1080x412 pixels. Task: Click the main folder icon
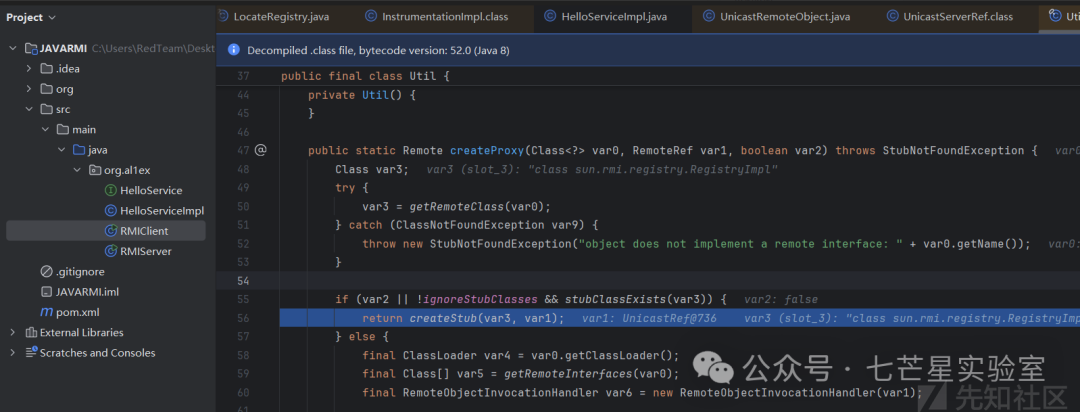63,130
